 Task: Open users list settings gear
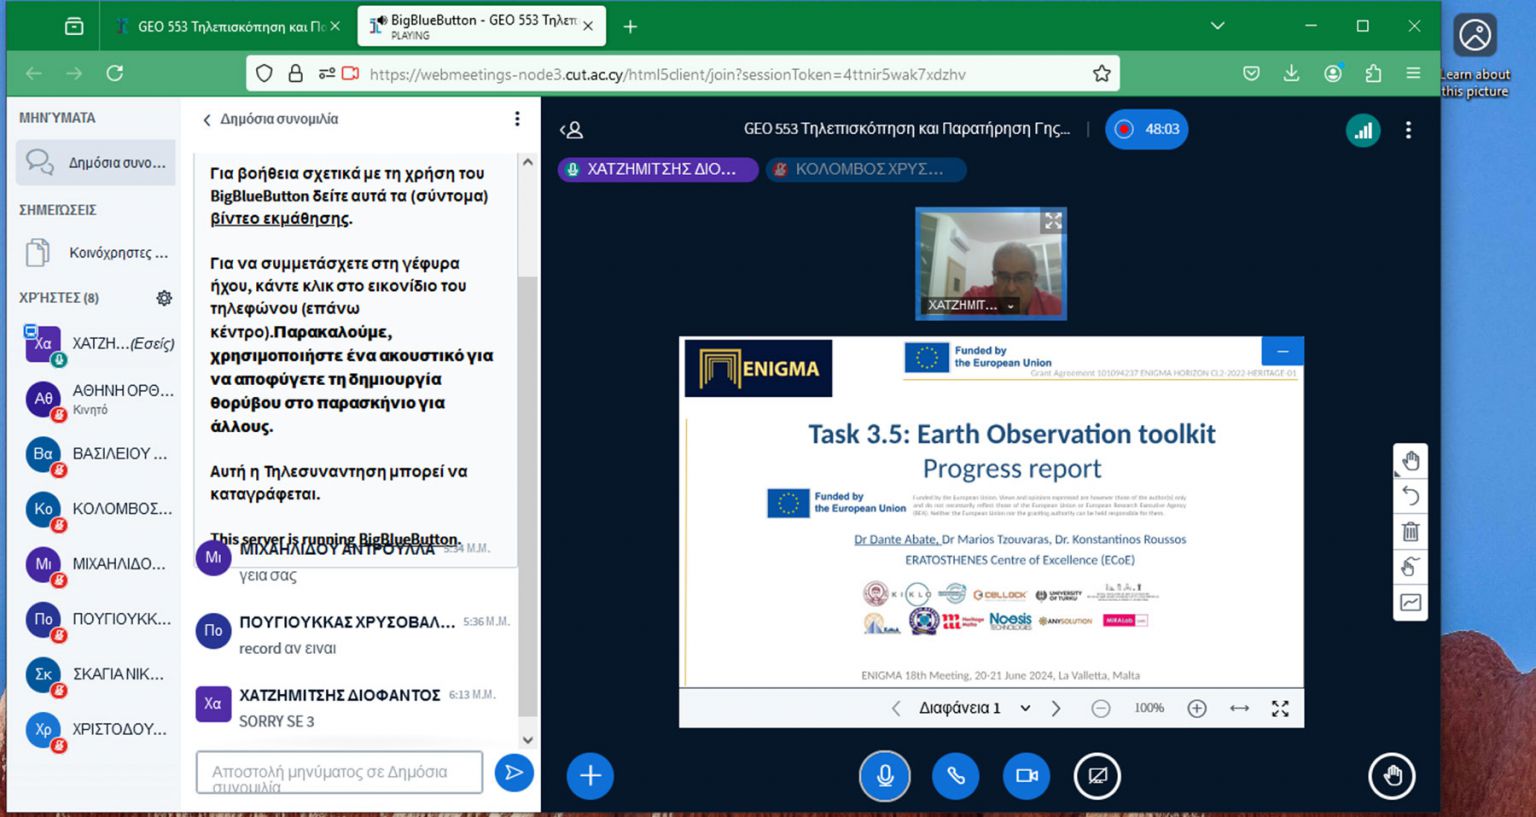click(x=164, y=298)
